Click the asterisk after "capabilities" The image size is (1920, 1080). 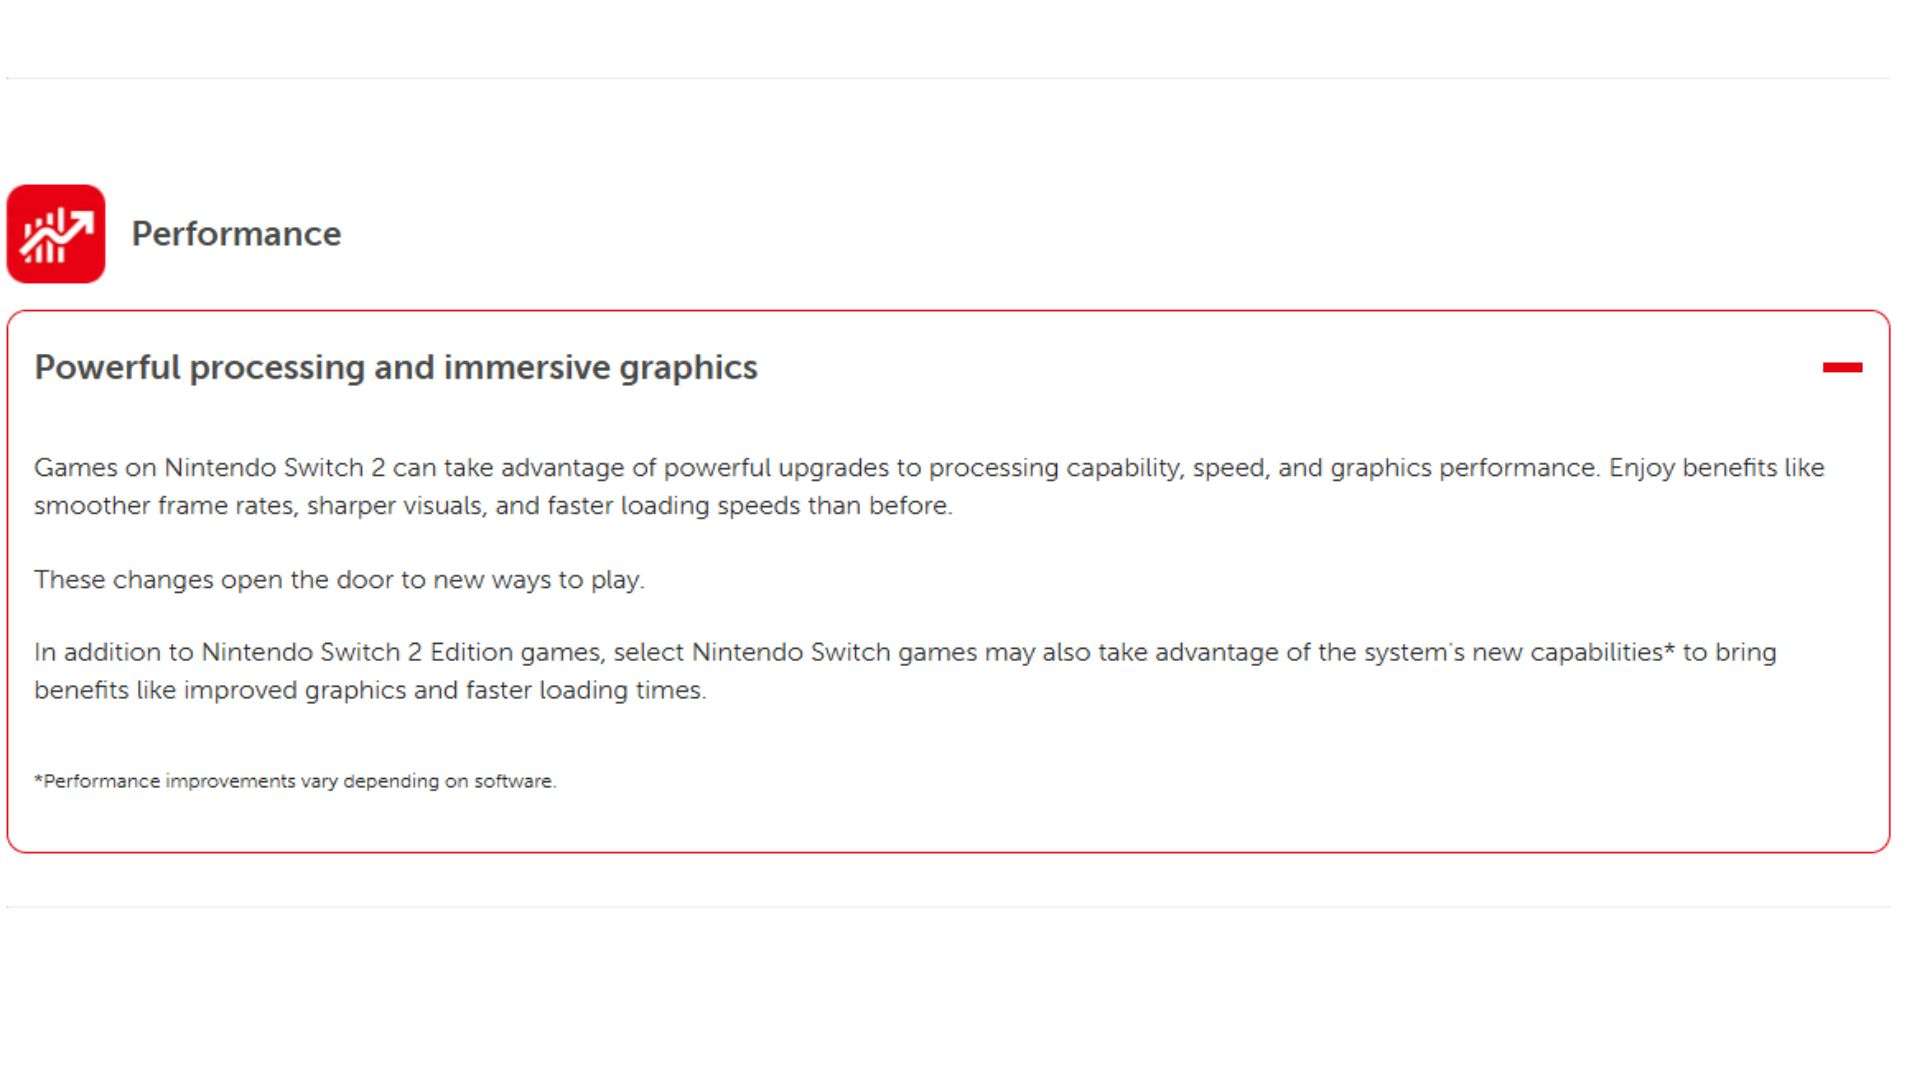point(1669,651)
